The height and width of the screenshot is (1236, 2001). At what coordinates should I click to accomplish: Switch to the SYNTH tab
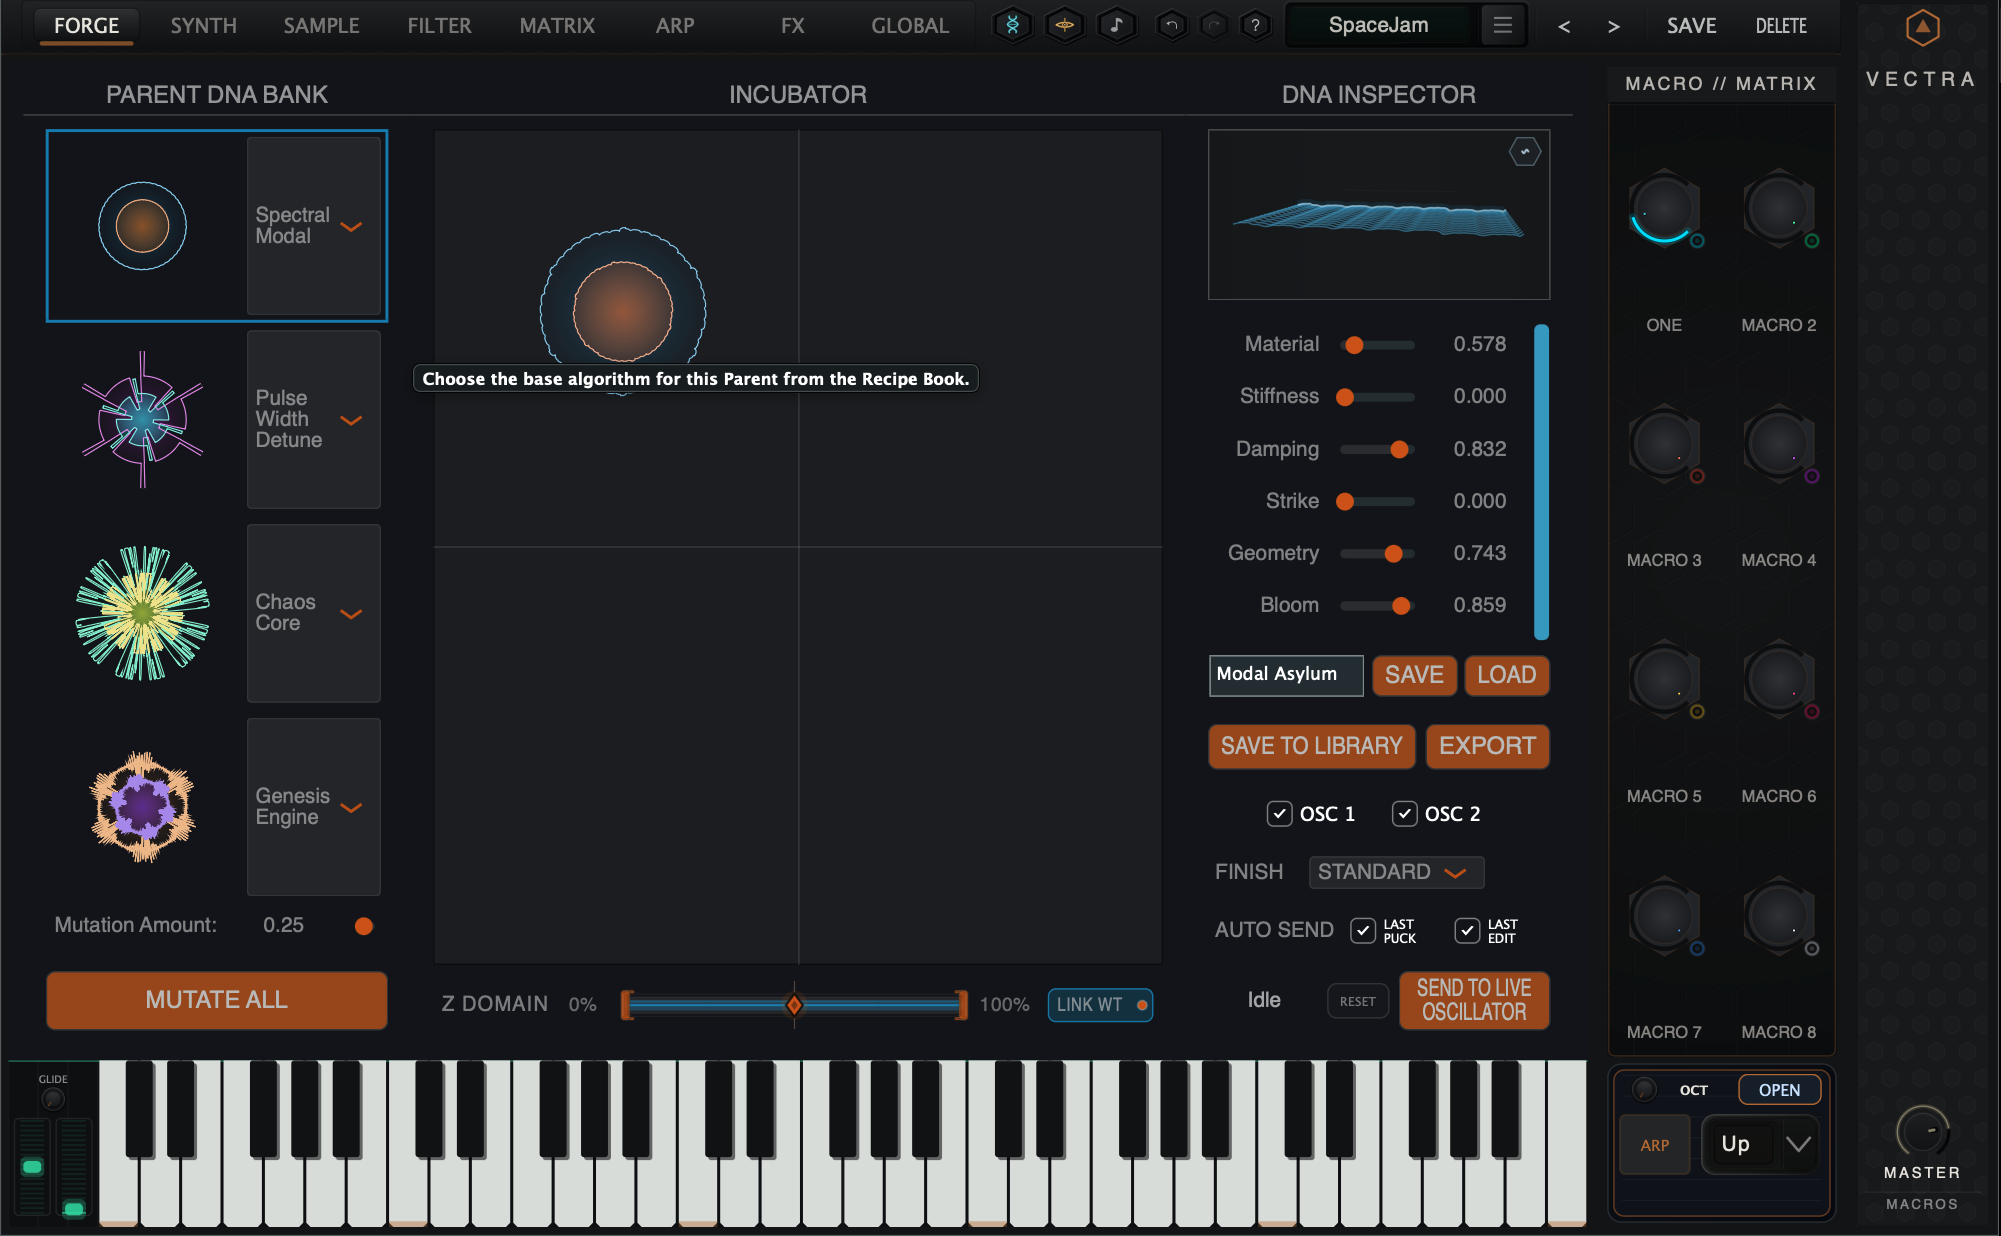click(203, 26)
